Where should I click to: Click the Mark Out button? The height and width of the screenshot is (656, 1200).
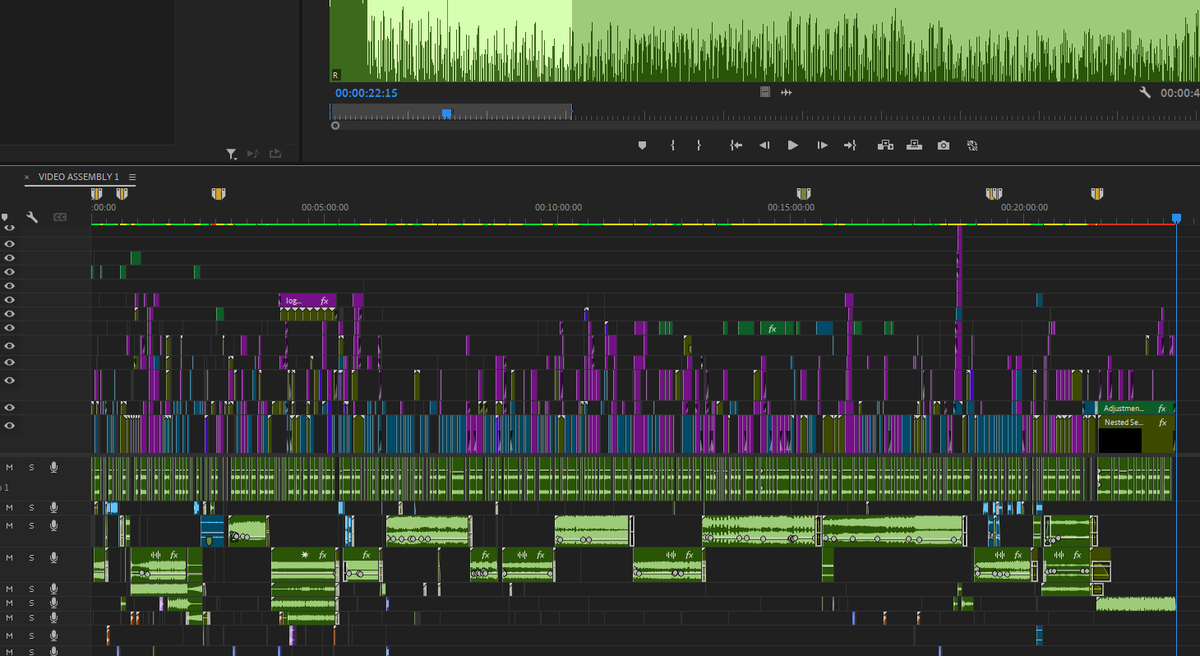pos(698,145)
